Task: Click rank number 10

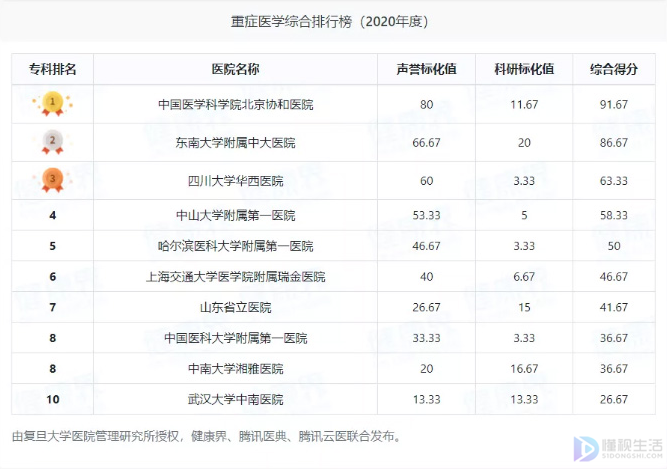Action: tap(53, 399)
